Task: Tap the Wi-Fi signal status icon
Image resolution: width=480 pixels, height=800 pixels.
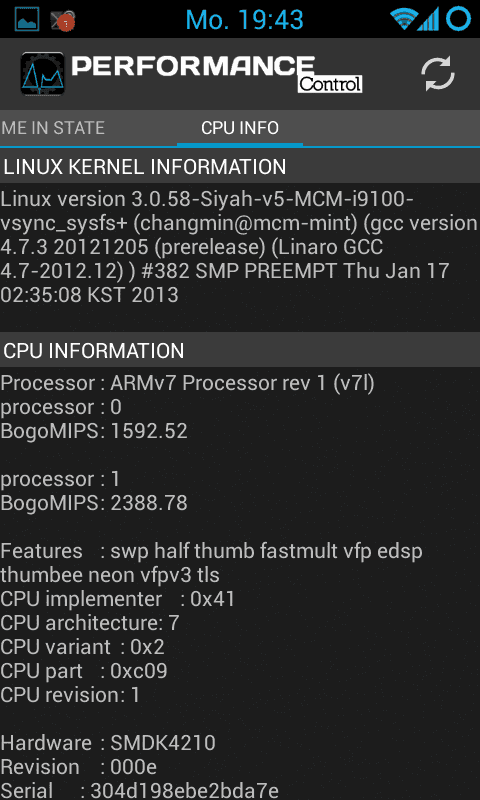Action: pyautogui.click(x=403, y=20)
